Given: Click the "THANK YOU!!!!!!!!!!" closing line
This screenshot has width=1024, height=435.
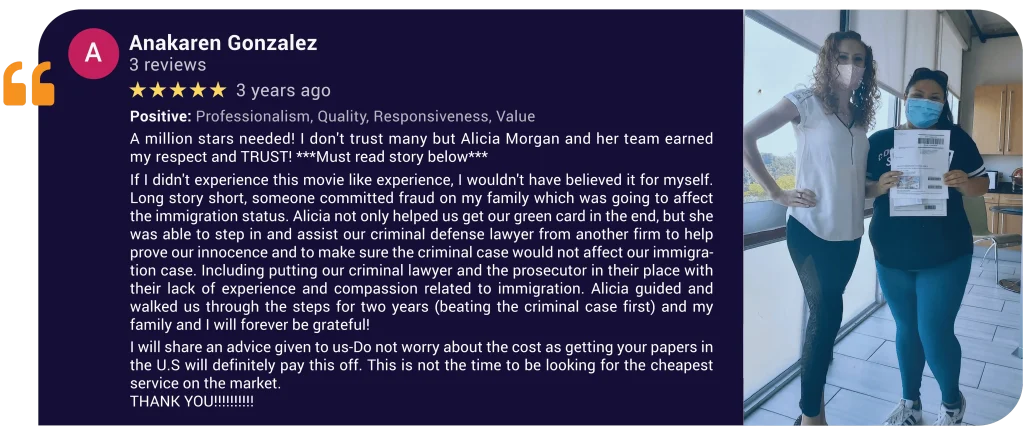Looking at the screenshot, I should 192,400.
